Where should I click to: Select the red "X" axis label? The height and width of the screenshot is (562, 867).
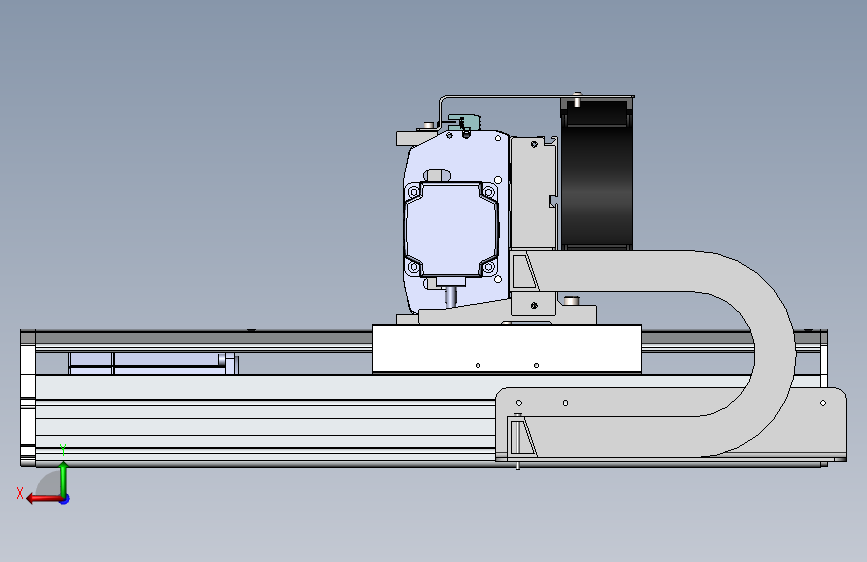click(x=20, y=493)
